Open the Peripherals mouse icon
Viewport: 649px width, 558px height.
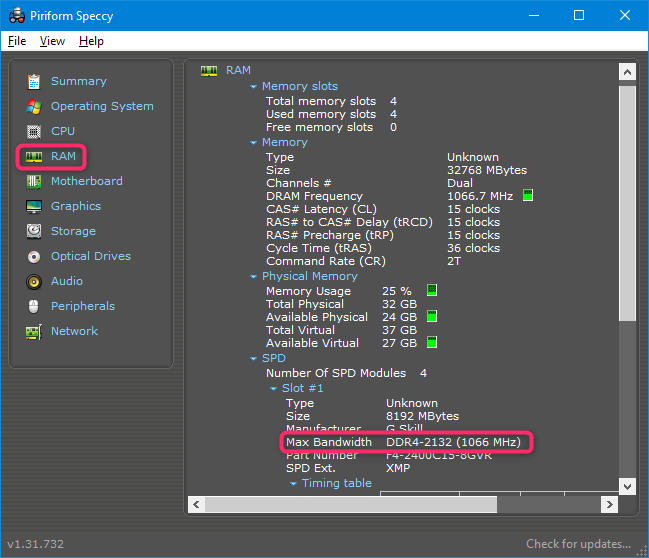[x=34, y=307]
